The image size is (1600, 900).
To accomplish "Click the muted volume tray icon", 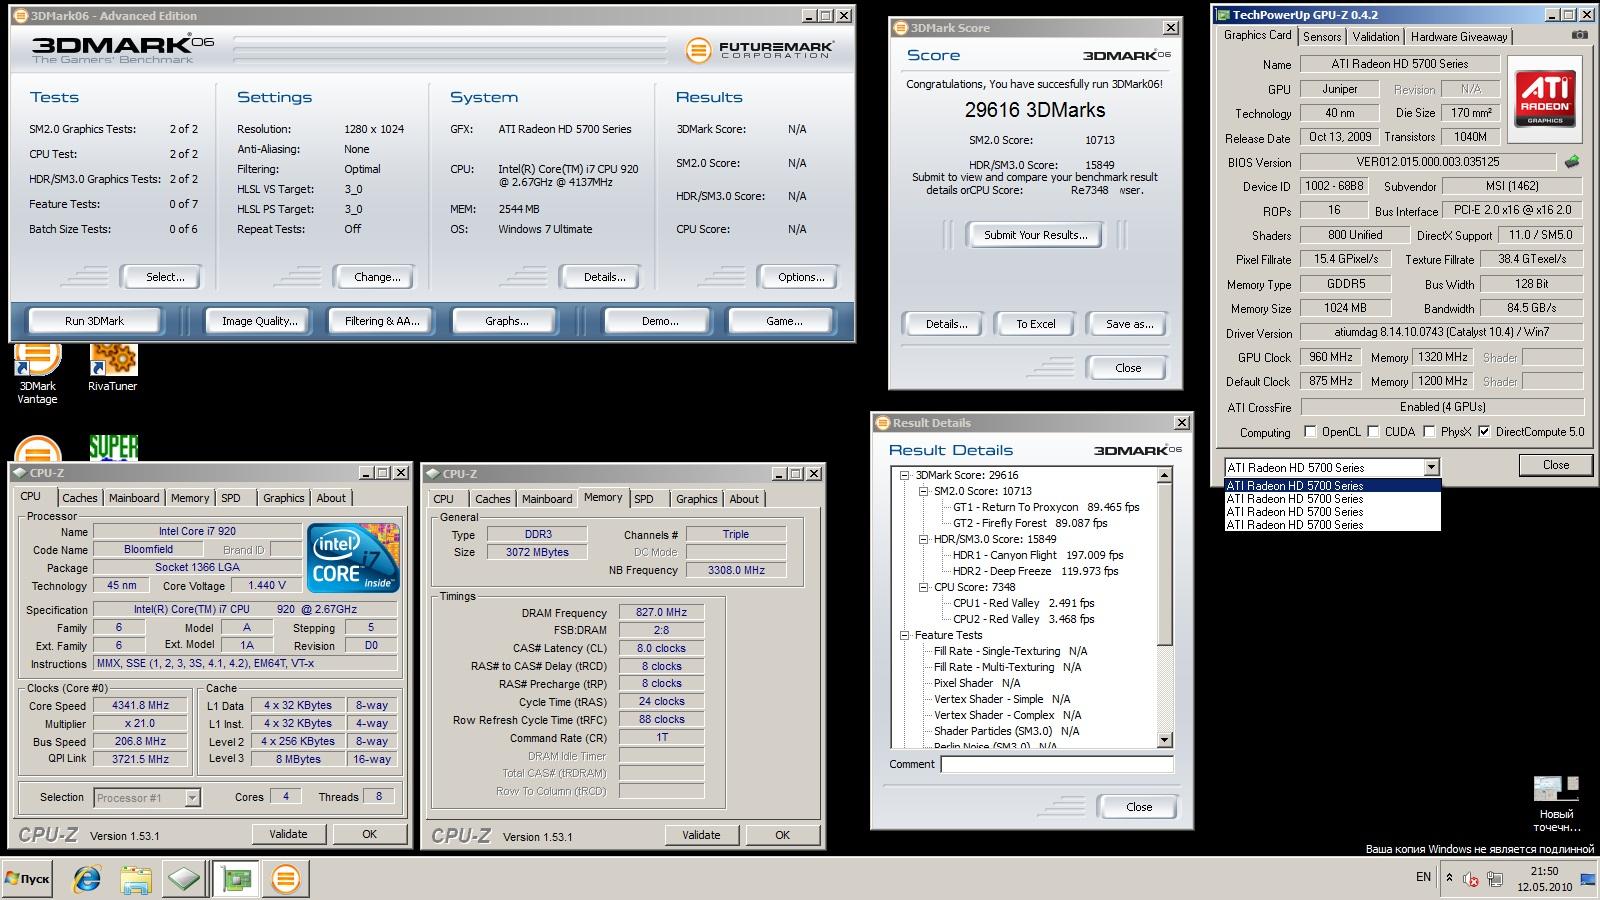I will pyautogui.click(x=1471, y=879).
